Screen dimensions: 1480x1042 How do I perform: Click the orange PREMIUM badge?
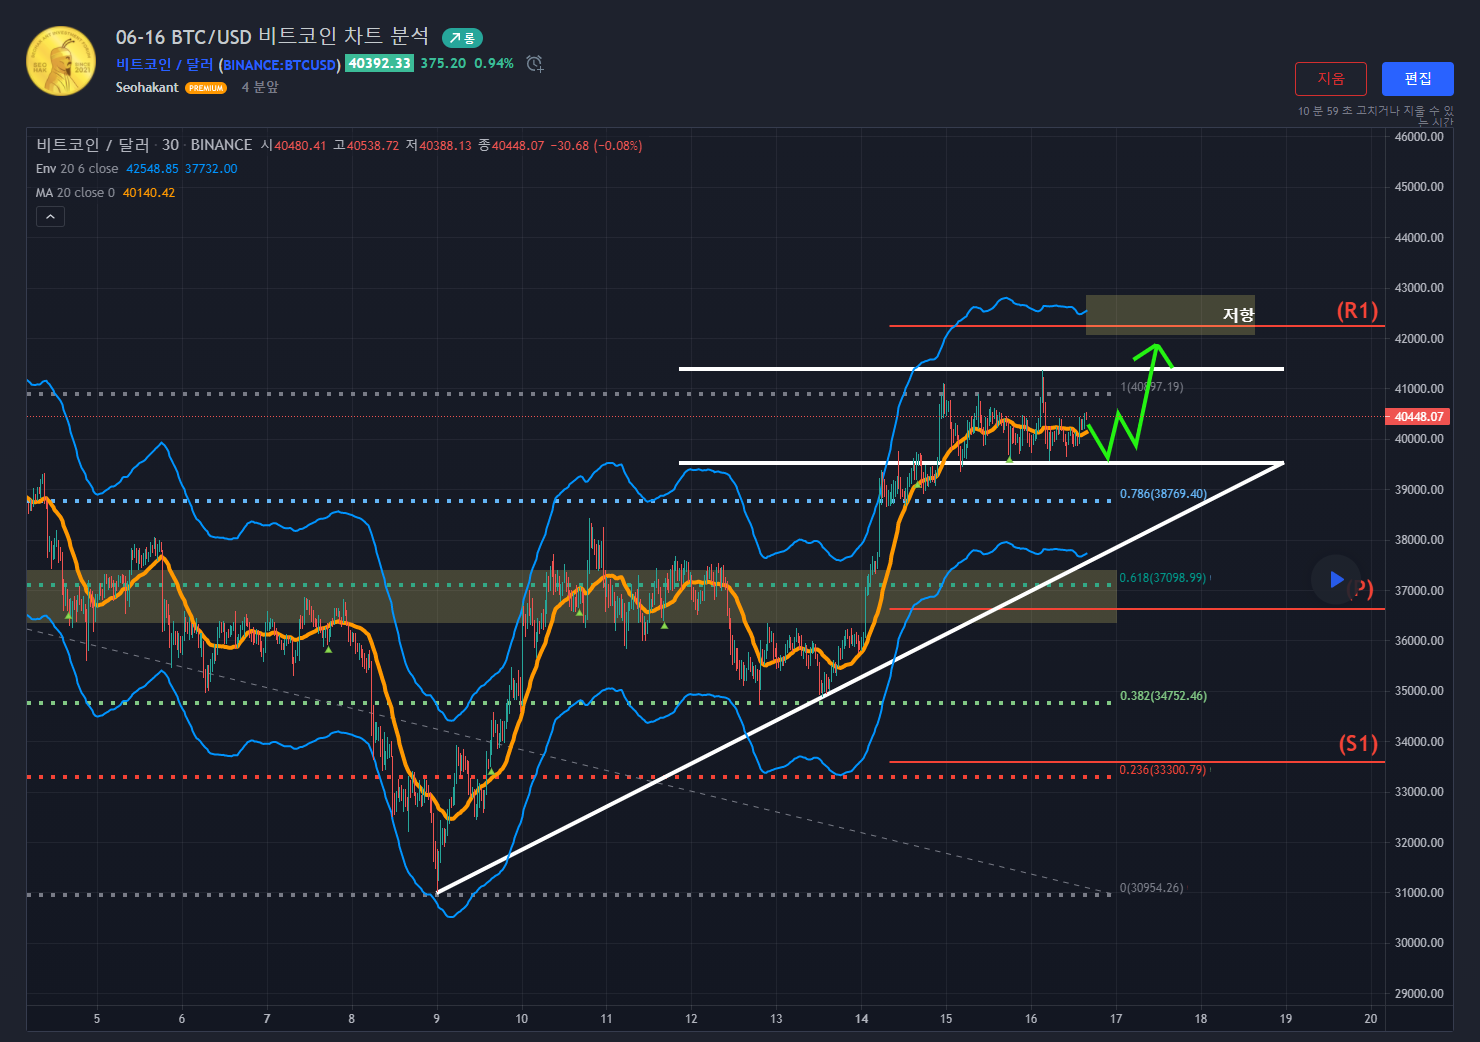pos(206,88)
